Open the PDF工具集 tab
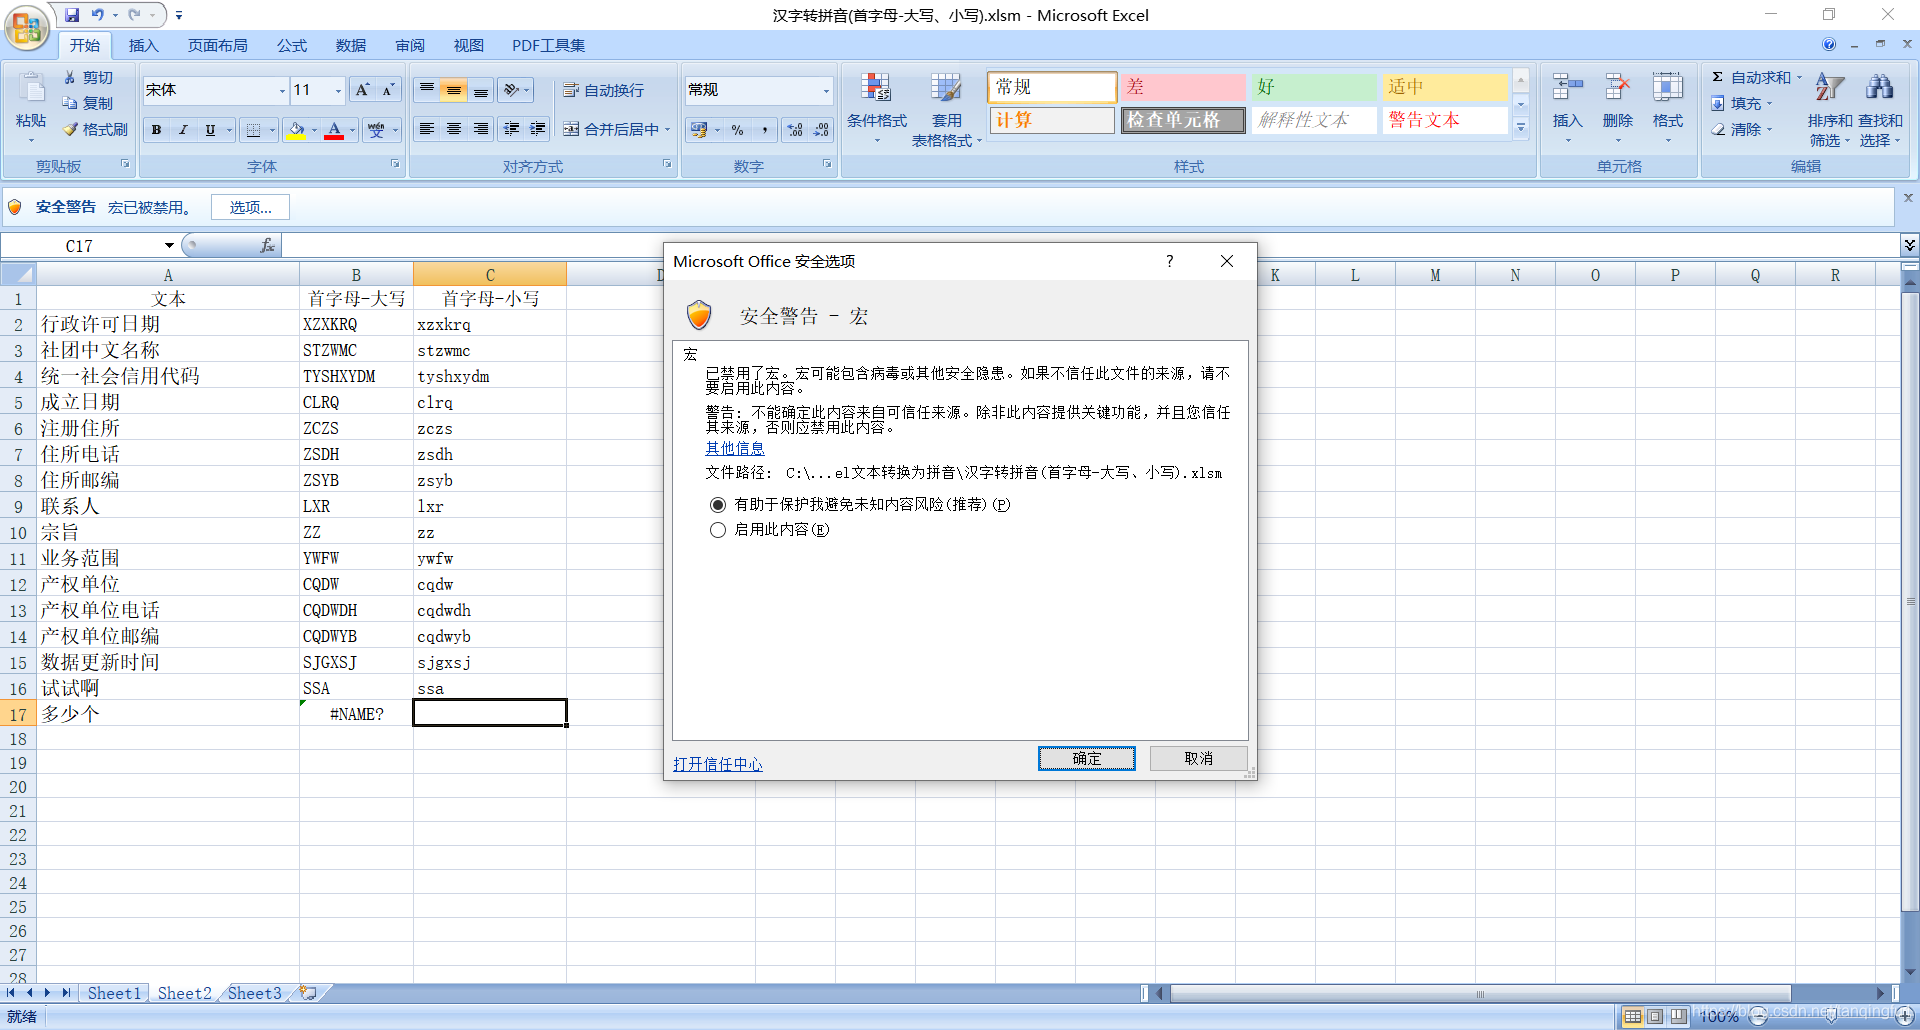Viewport: 1920px width, 1030px height. click(x=549, y=45)
